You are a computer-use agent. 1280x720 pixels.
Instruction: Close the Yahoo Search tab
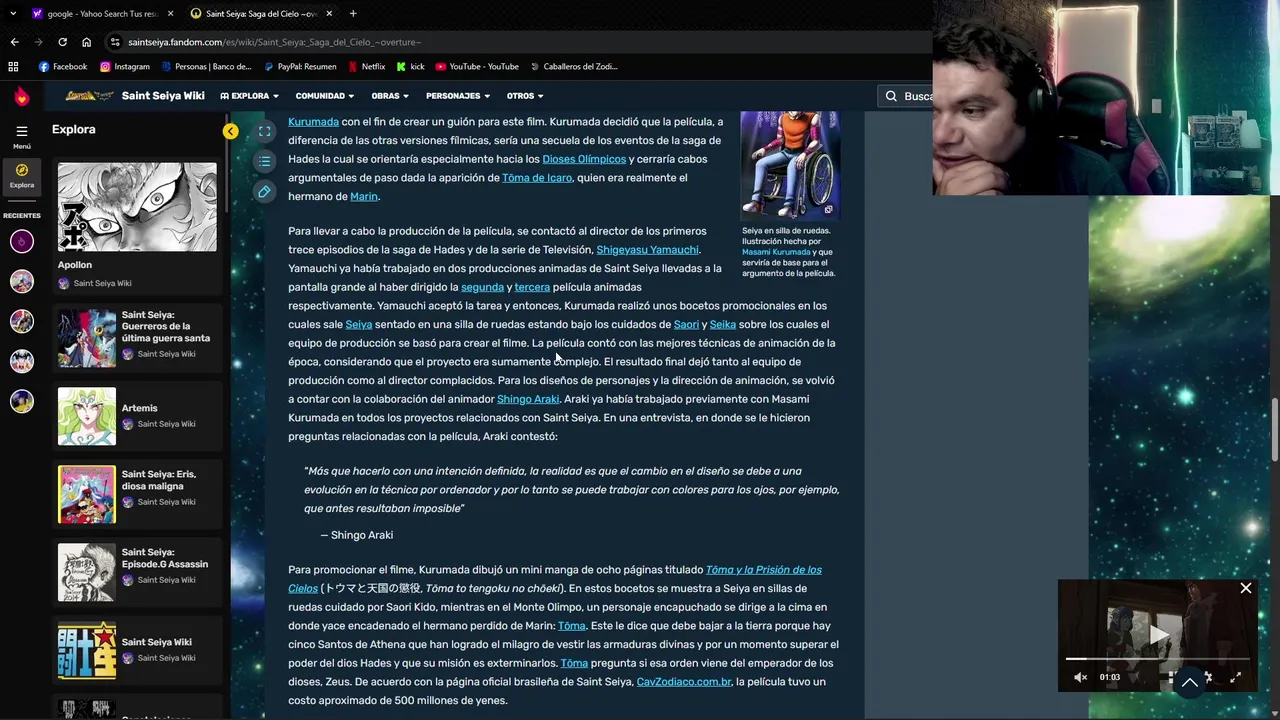pyautogui.click(x=170, y=14)
